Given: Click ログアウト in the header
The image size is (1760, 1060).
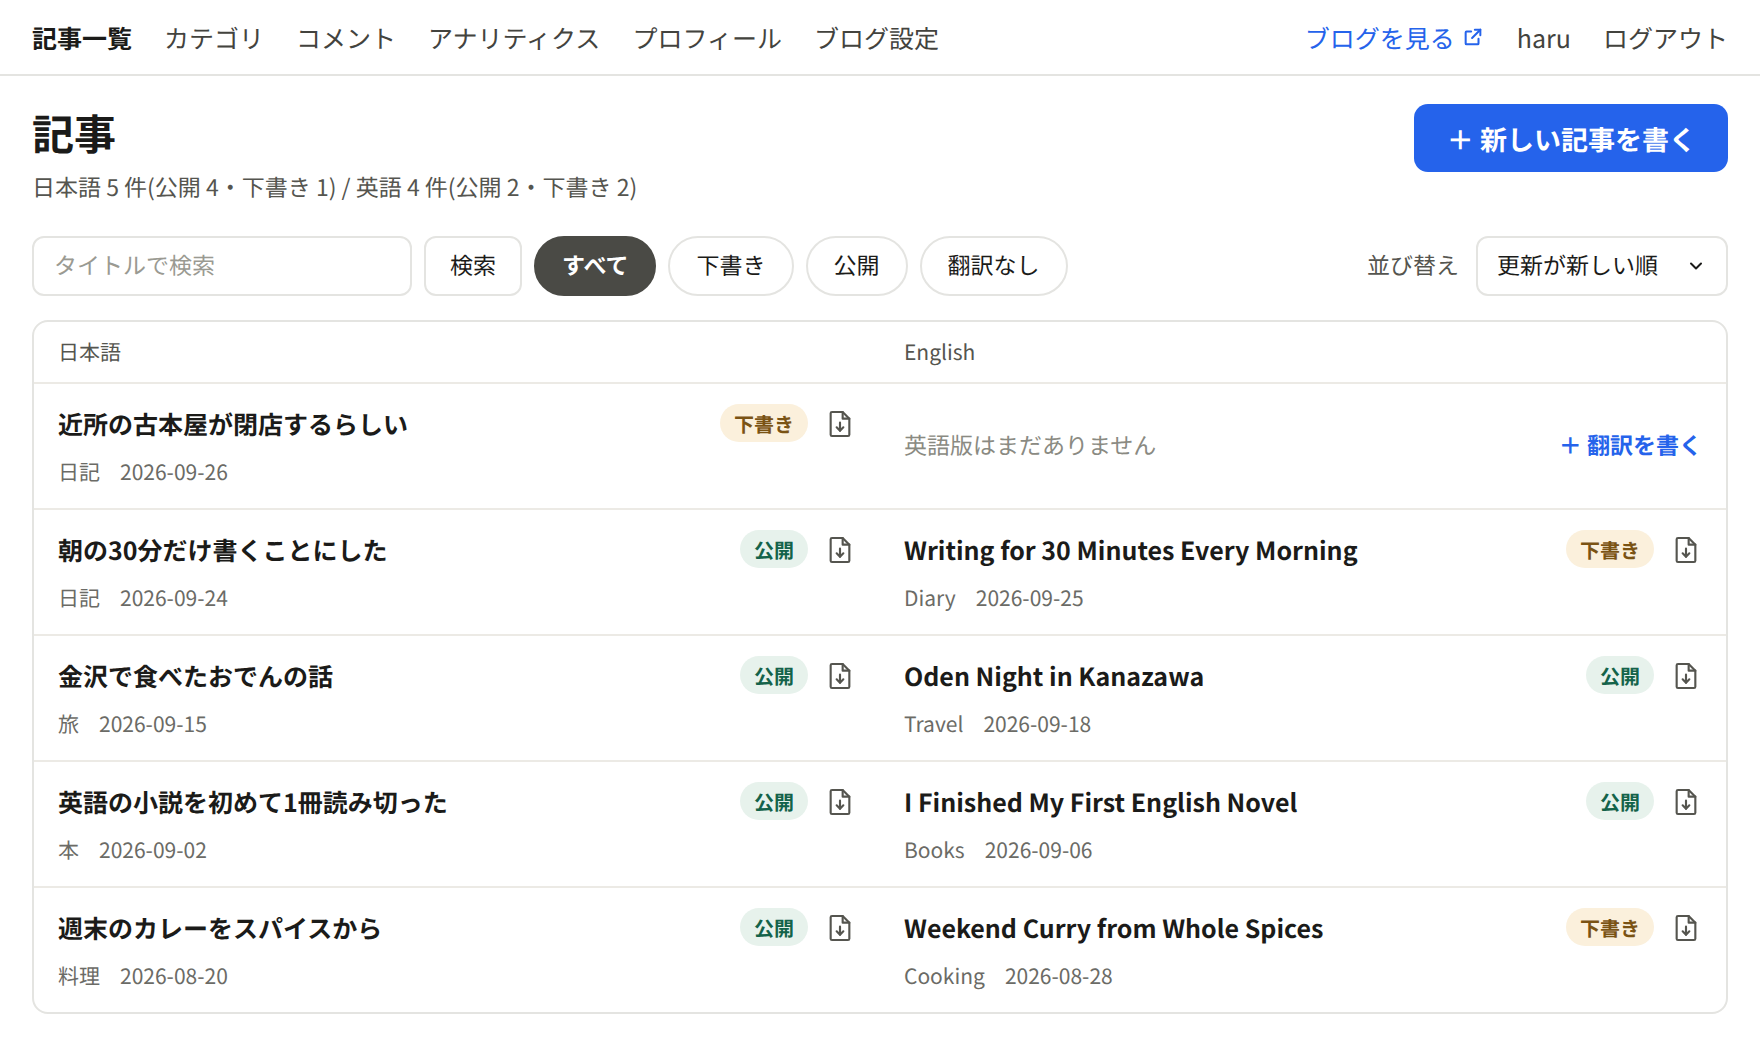Looking at the screenshot, I should (x=1665, y=39).
